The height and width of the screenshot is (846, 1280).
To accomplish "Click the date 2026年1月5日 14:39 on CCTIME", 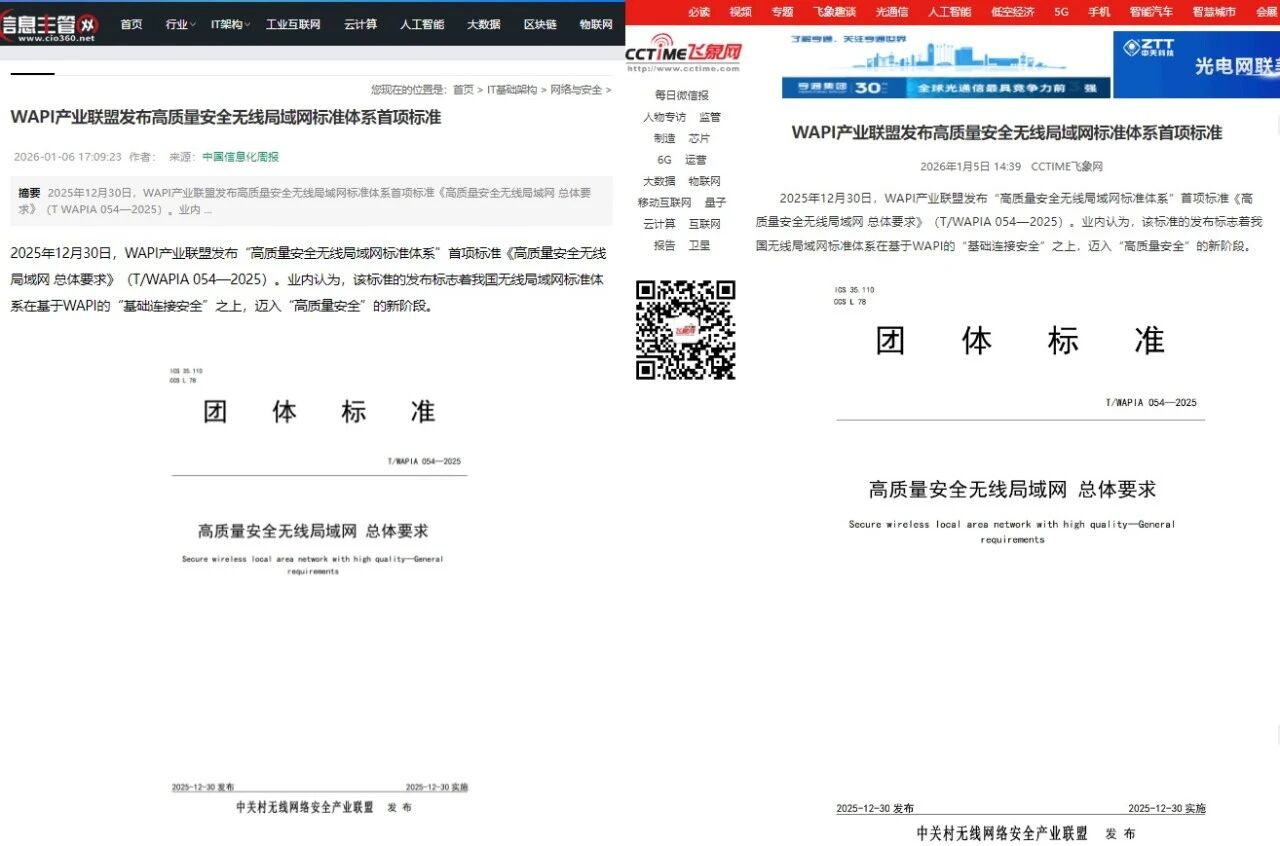I will [x=970, y=166].
